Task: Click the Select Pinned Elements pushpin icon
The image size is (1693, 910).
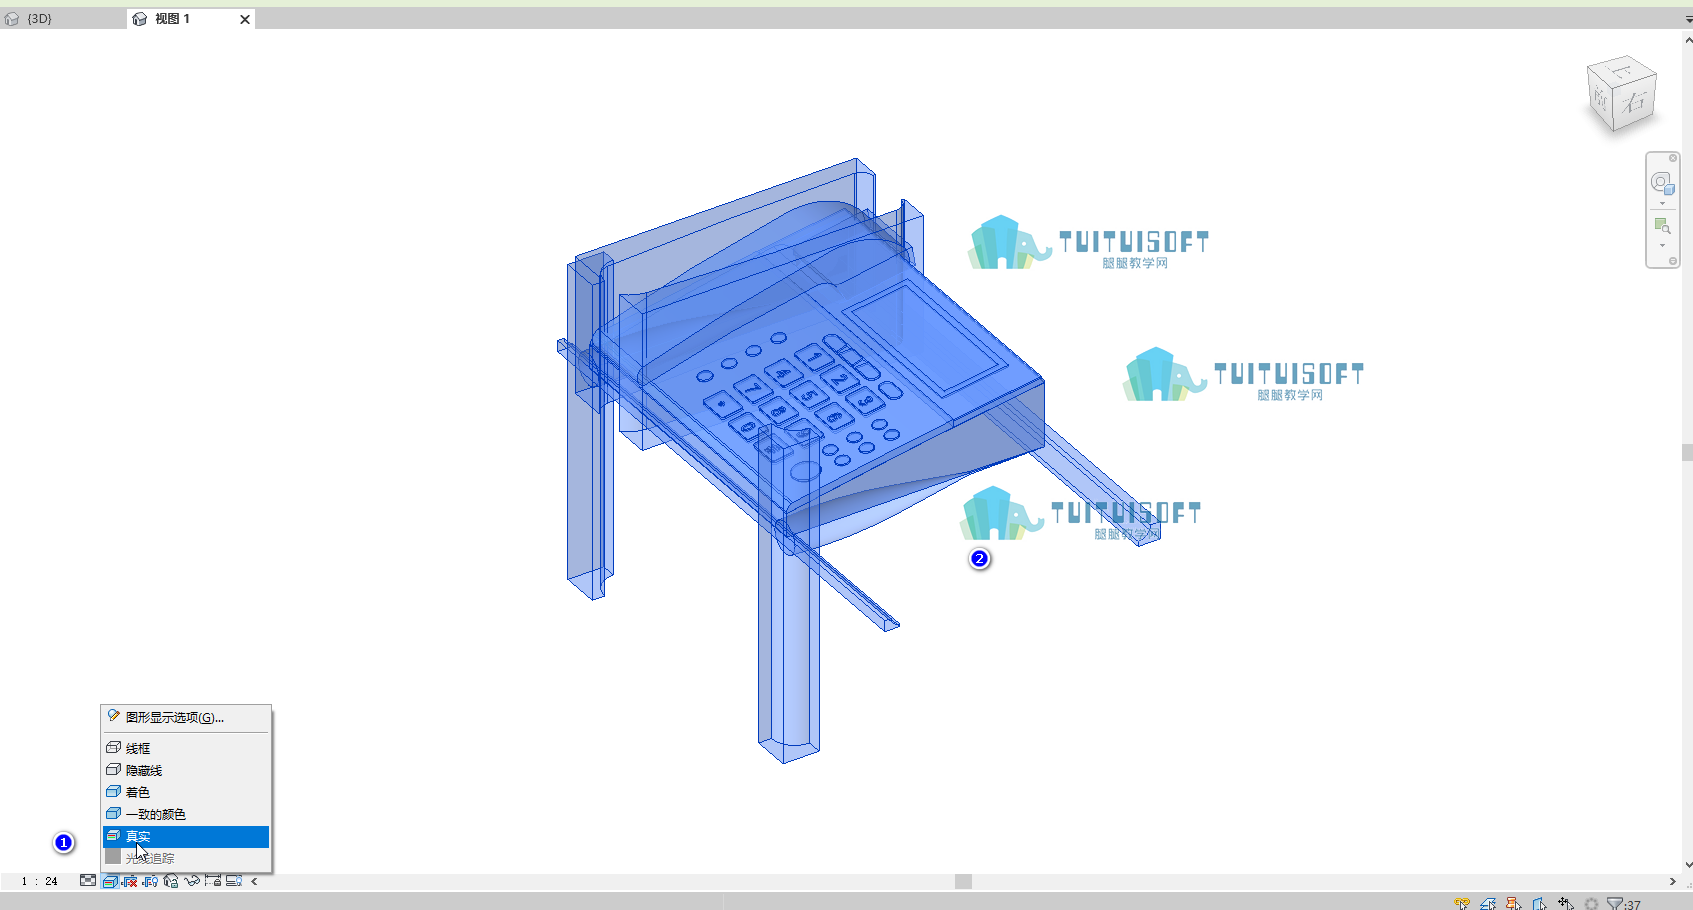Action: (1514, 903)
